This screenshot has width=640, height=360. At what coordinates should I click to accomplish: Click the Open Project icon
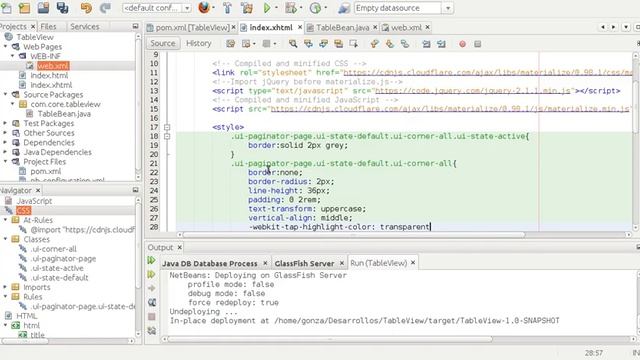43,8
